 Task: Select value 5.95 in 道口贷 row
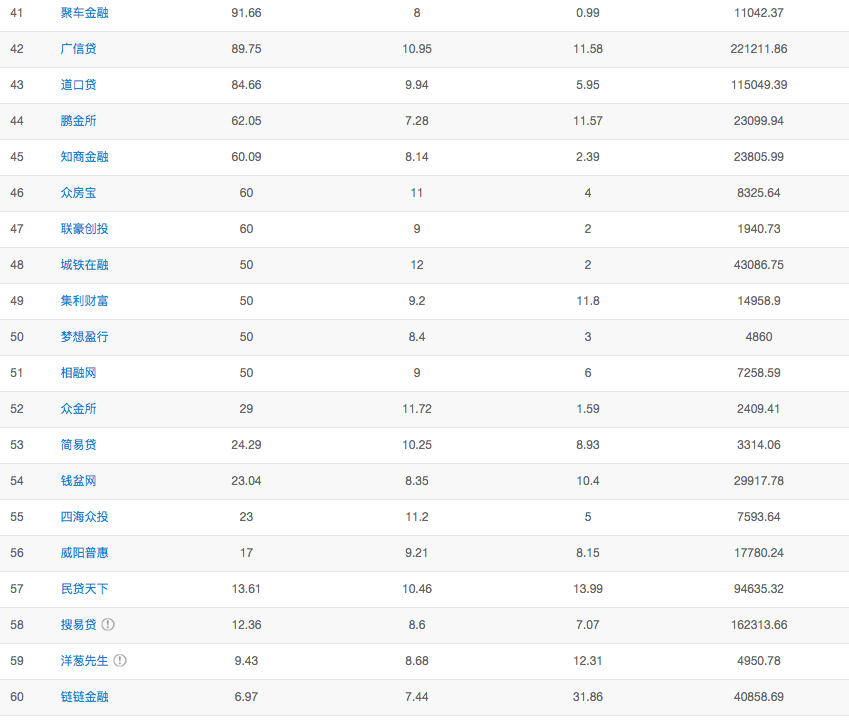(x=588, y=84)
